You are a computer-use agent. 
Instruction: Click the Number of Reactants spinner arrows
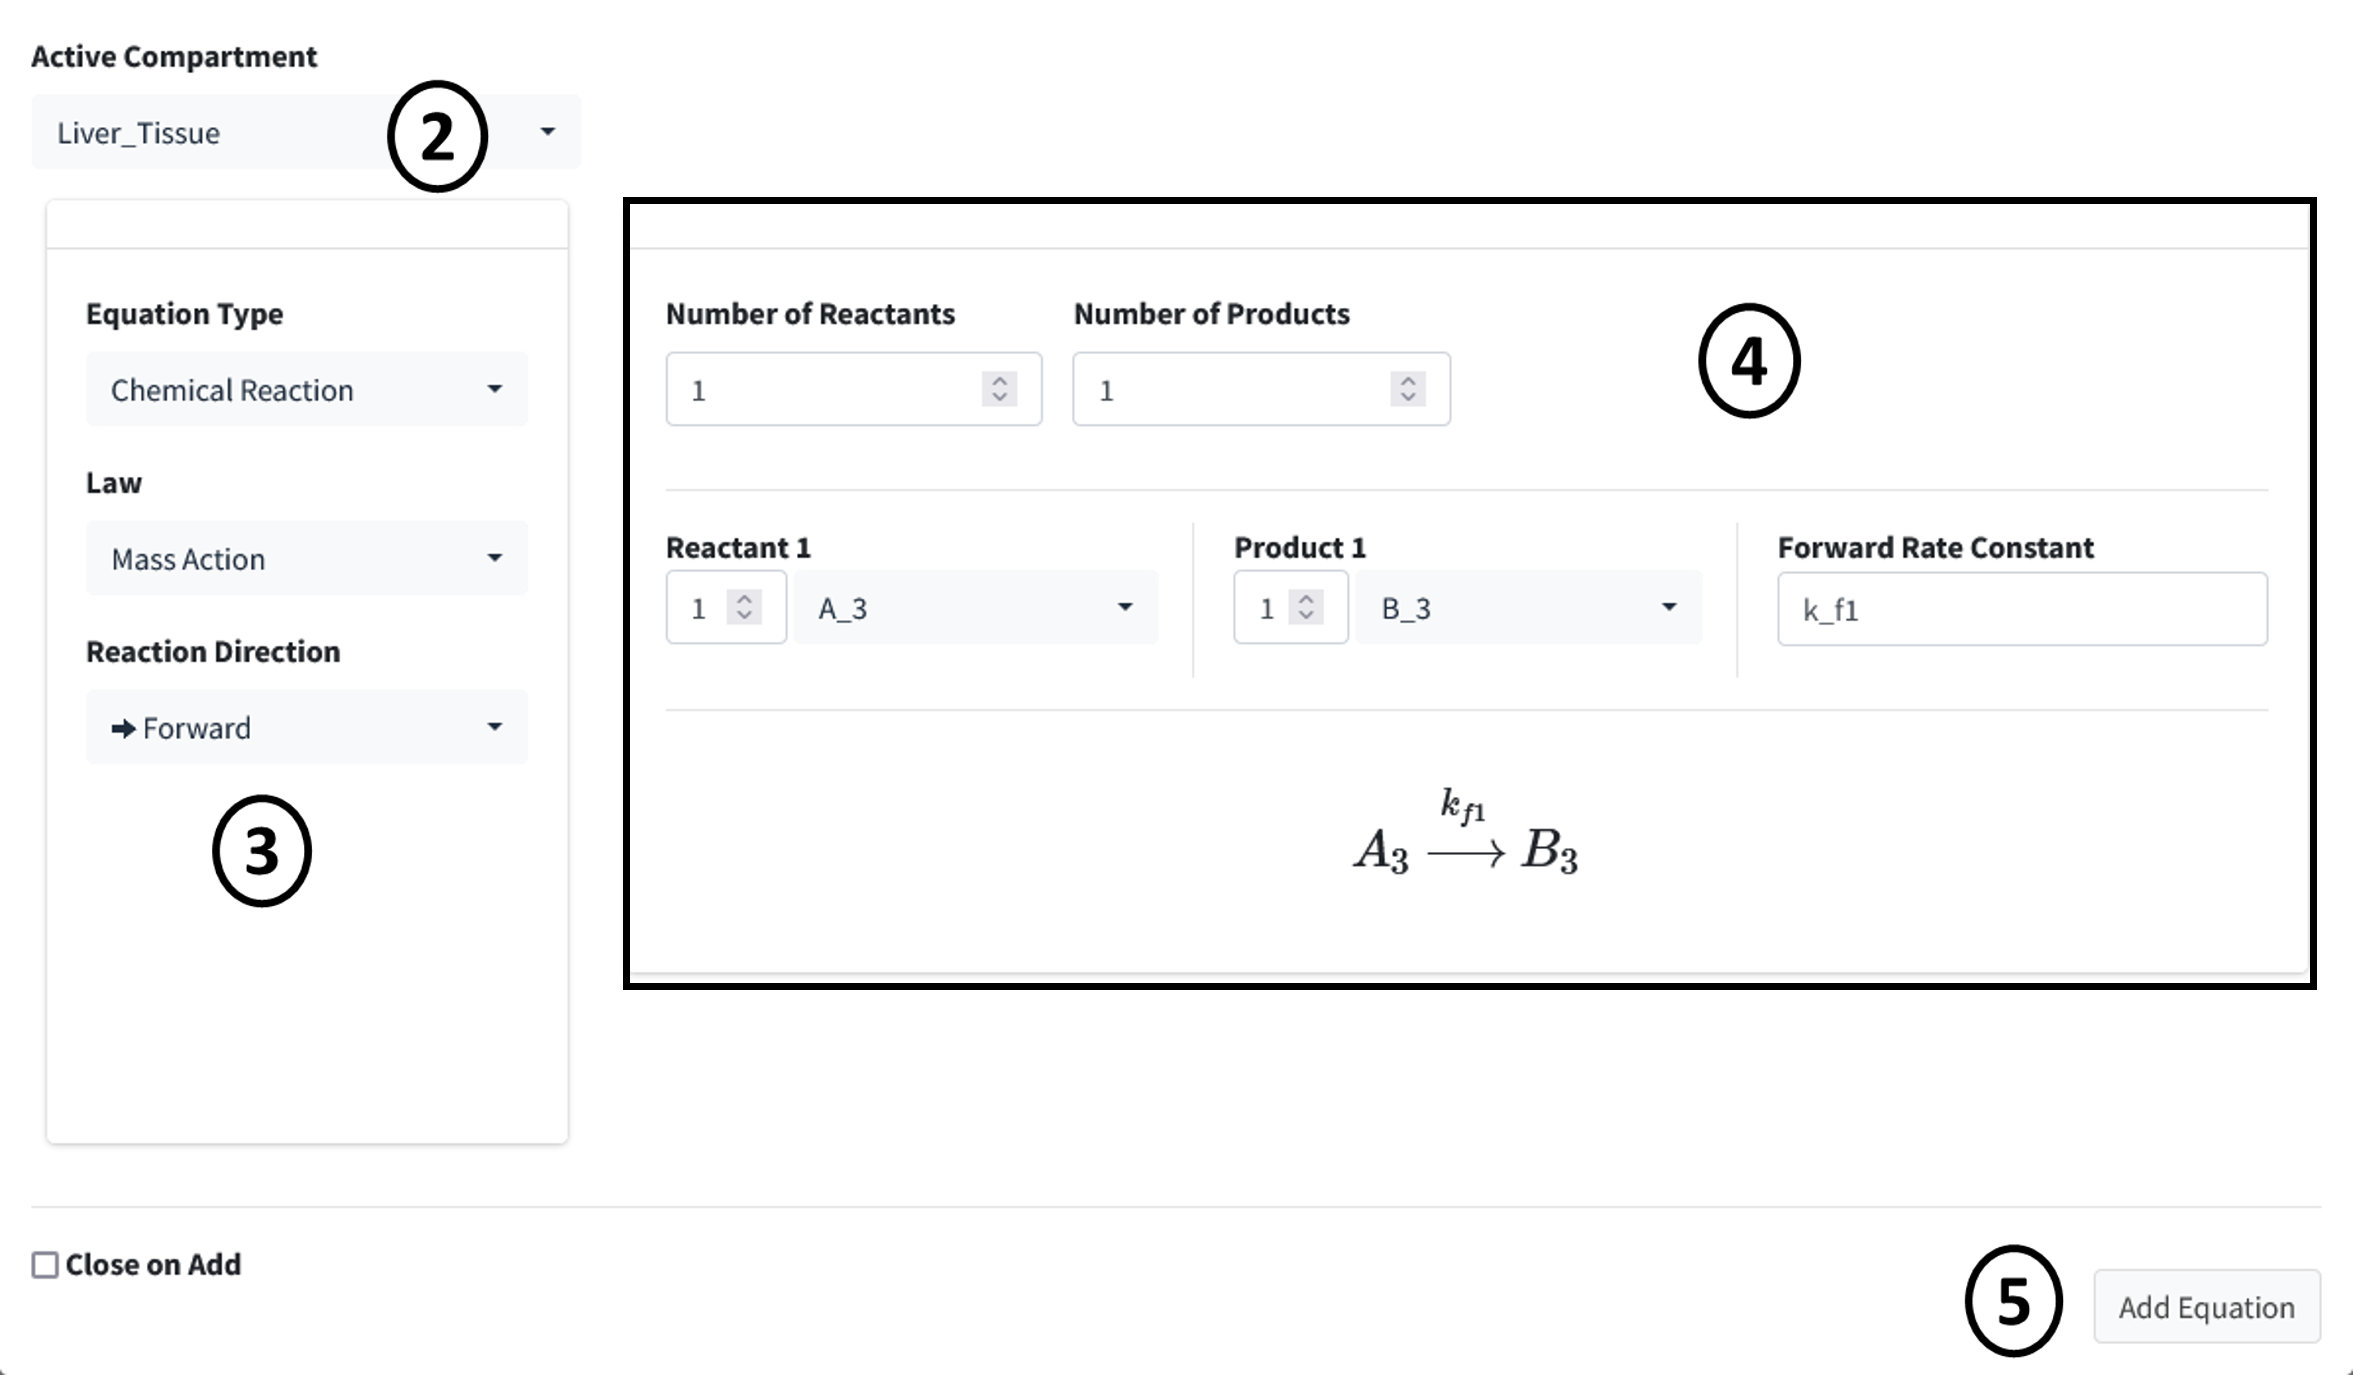coord(999,389)
